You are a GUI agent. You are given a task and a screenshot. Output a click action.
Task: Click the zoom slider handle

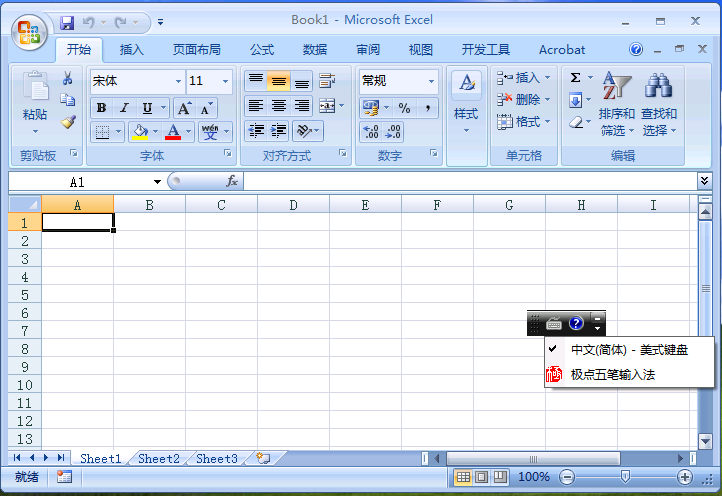click(625, 476)
